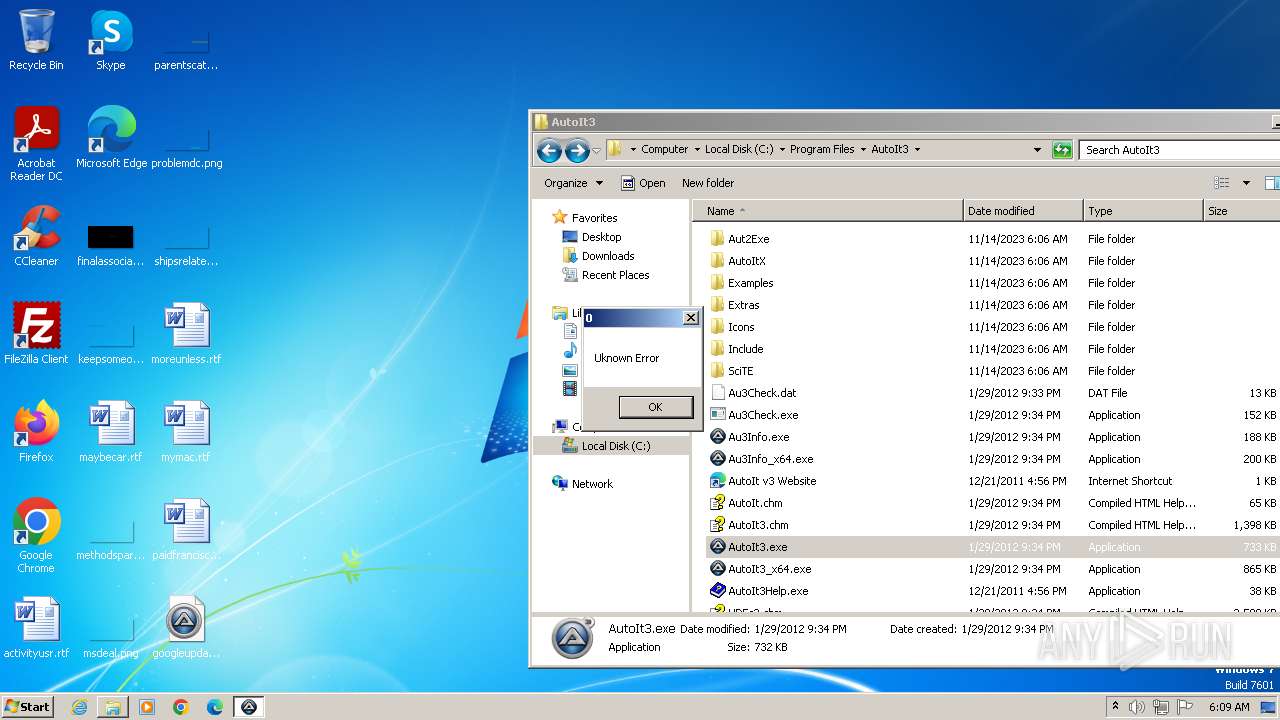The height and width of the screenshot is (720, 1280).
Task: Click New folder in toolbar
Action: click(x=708, y=183)
